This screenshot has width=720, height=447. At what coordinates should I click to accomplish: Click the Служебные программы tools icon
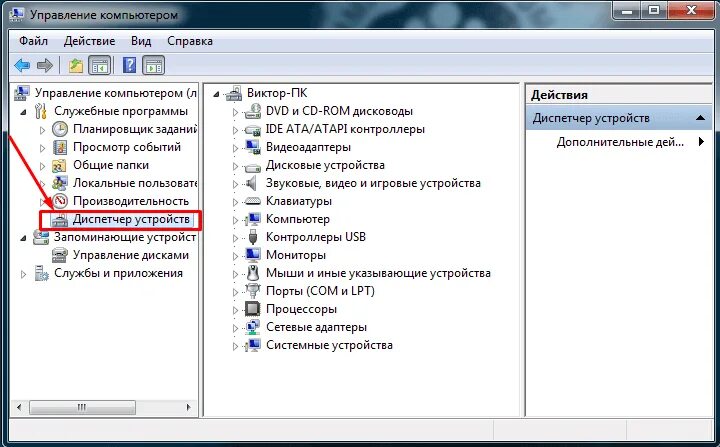pyautogui.click(x=40, y=111)
